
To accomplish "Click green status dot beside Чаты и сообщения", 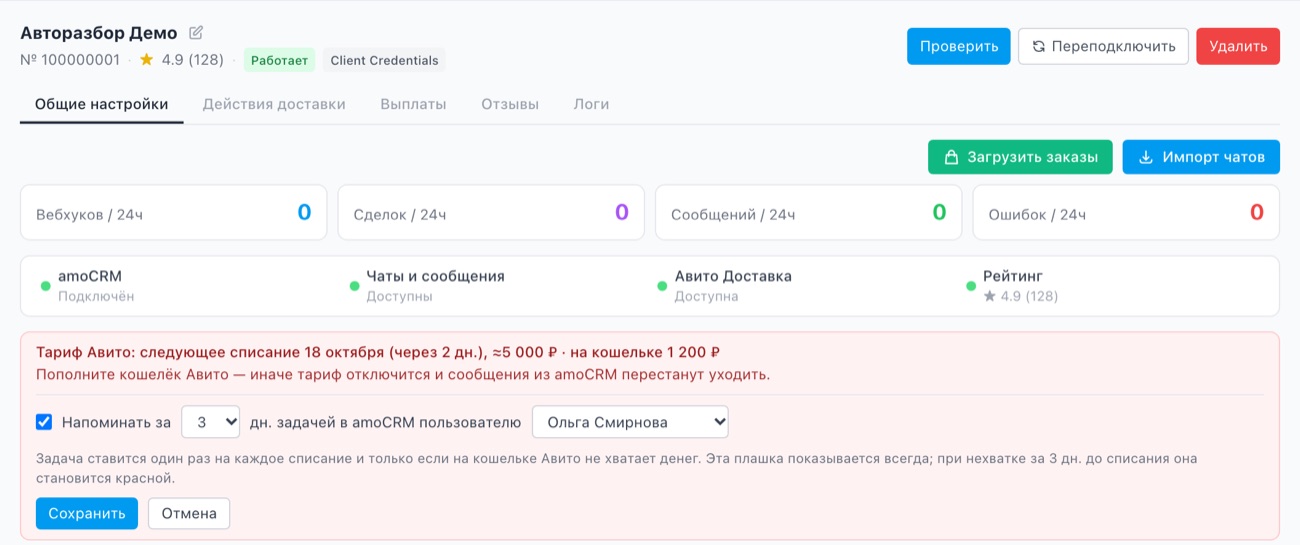I will tap(354, 286).
